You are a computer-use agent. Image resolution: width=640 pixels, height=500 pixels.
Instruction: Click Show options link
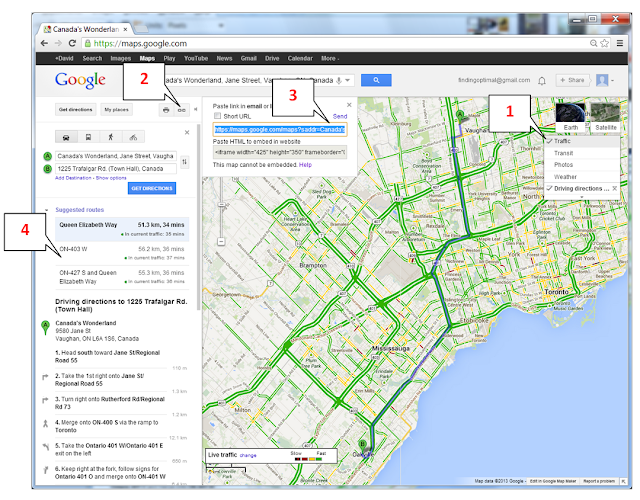[111, 178]
